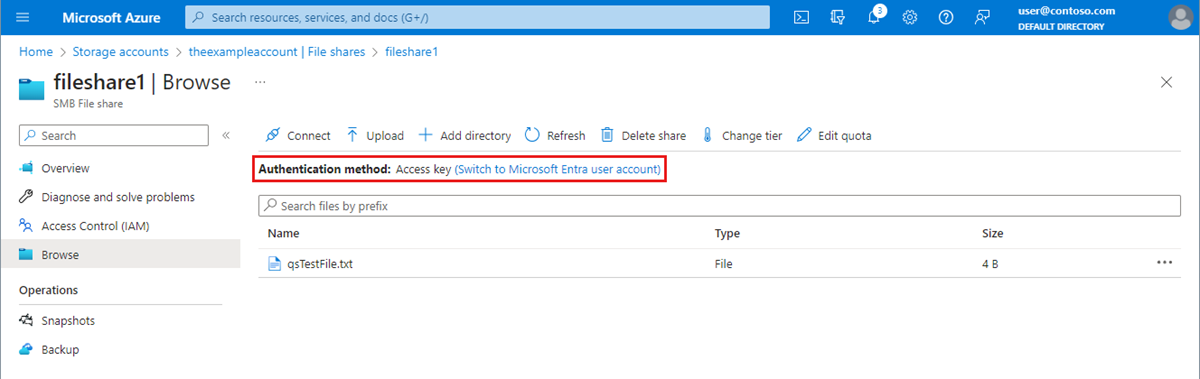Close the fileshare1 blade

[x=1166, y=82]
